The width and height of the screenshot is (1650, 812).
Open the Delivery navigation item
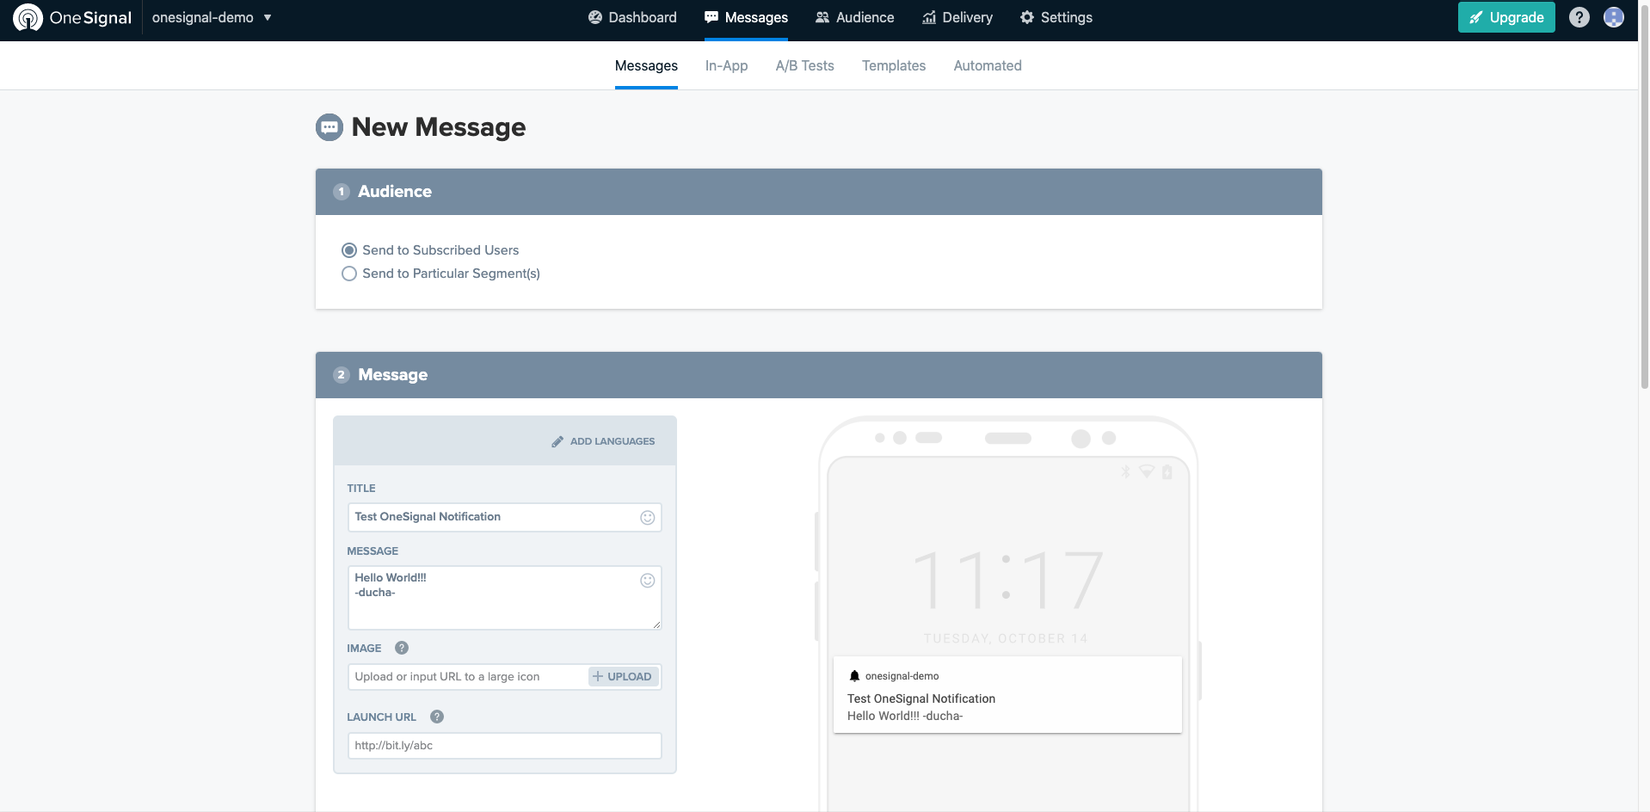958,17
